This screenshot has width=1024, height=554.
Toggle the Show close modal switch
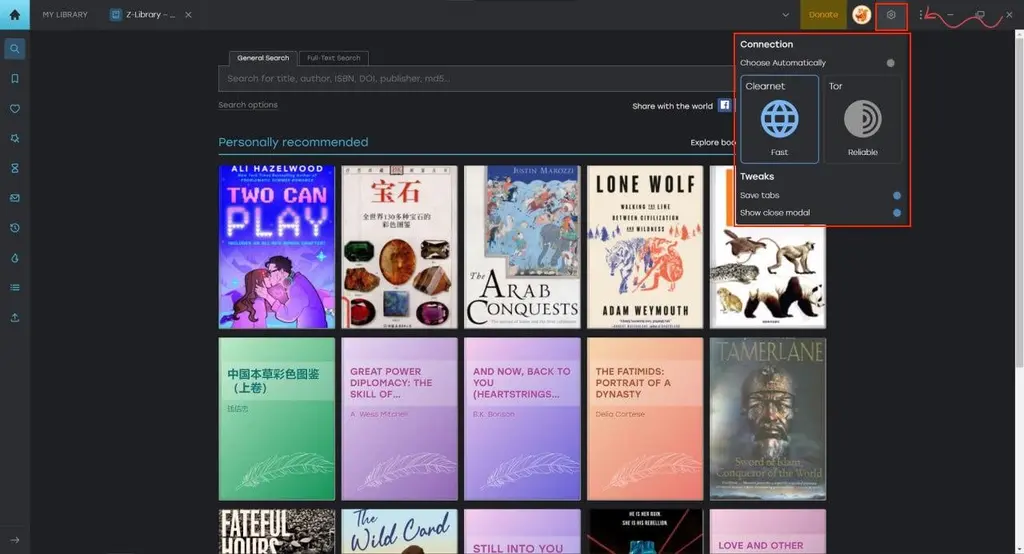coord(896,213)
